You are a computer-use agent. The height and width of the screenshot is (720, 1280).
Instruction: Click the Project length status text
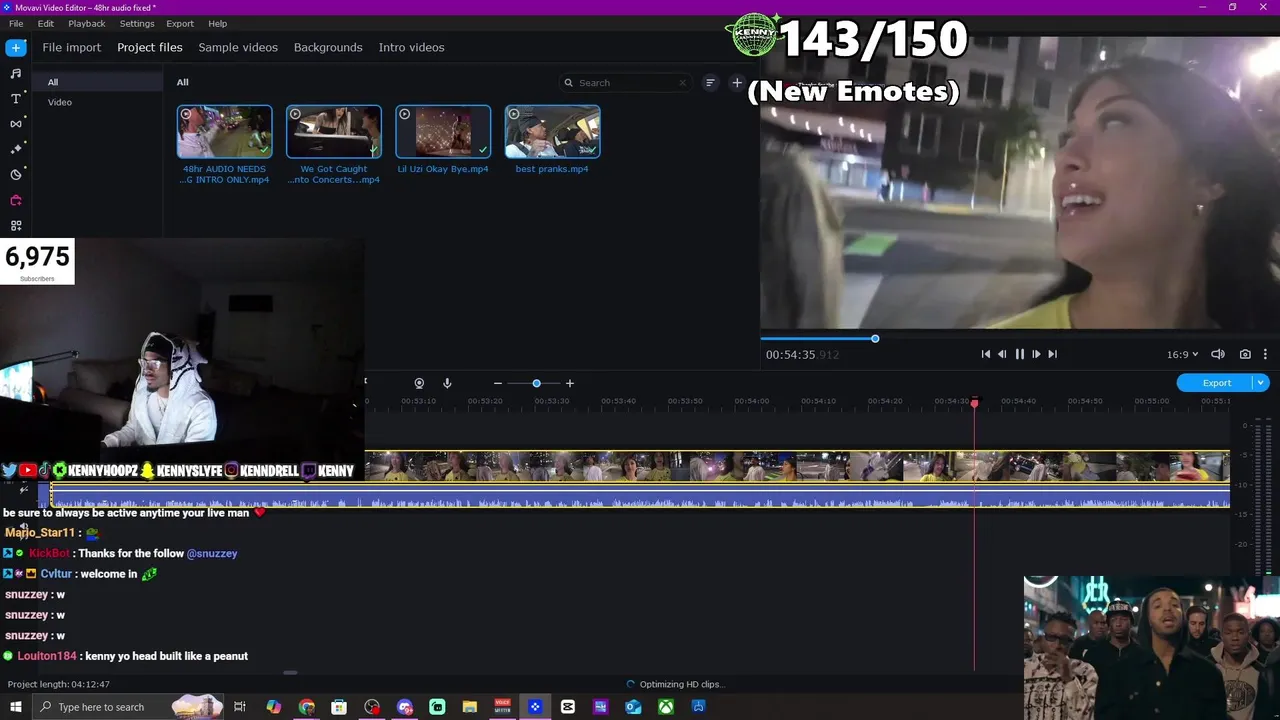pos(59,684)
